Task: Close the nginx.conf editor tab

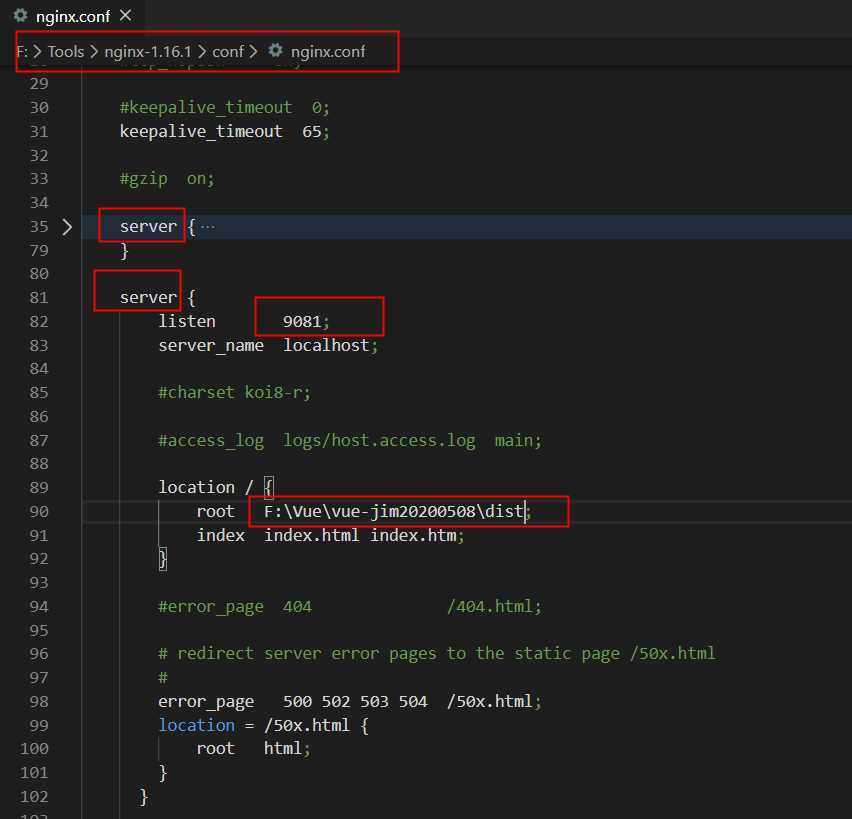Action: coord(126,16)
